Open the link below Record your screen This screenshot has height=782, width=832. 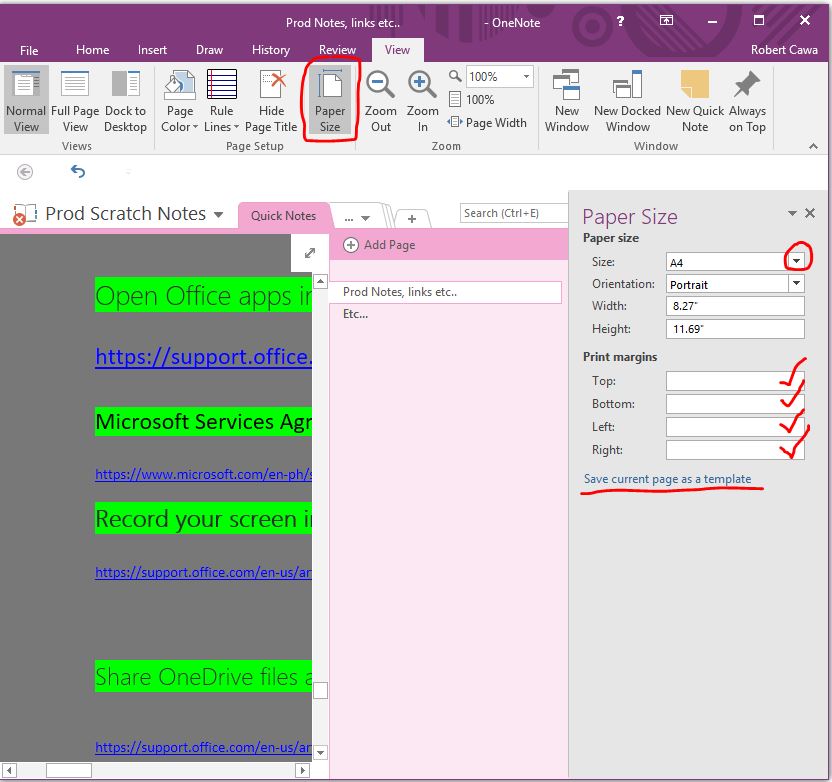pyautogui.click(x=204, y=572)
